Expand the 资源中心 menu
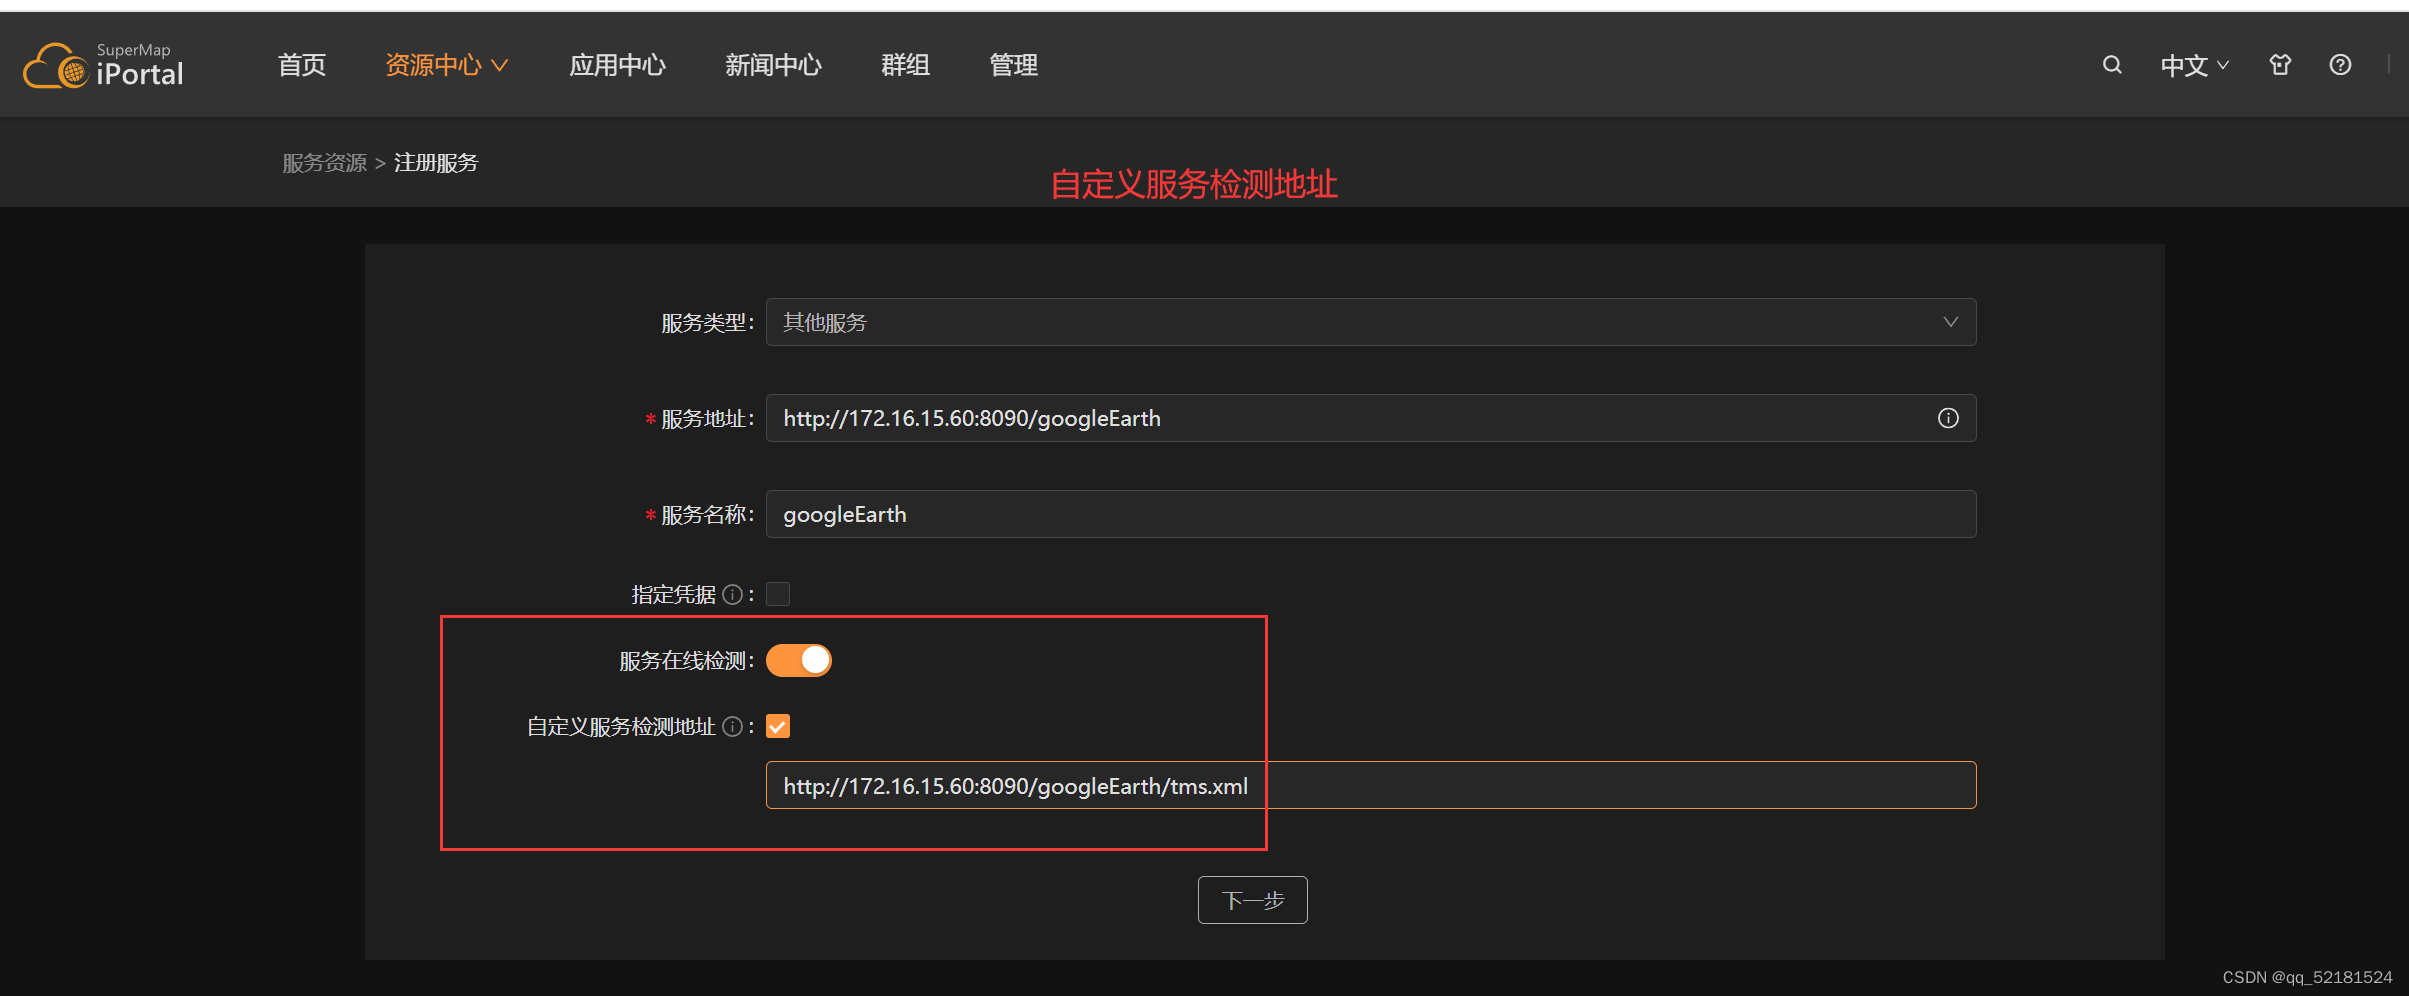The height and width of the screenshot is (996, 2409). [x=447, y=65]
